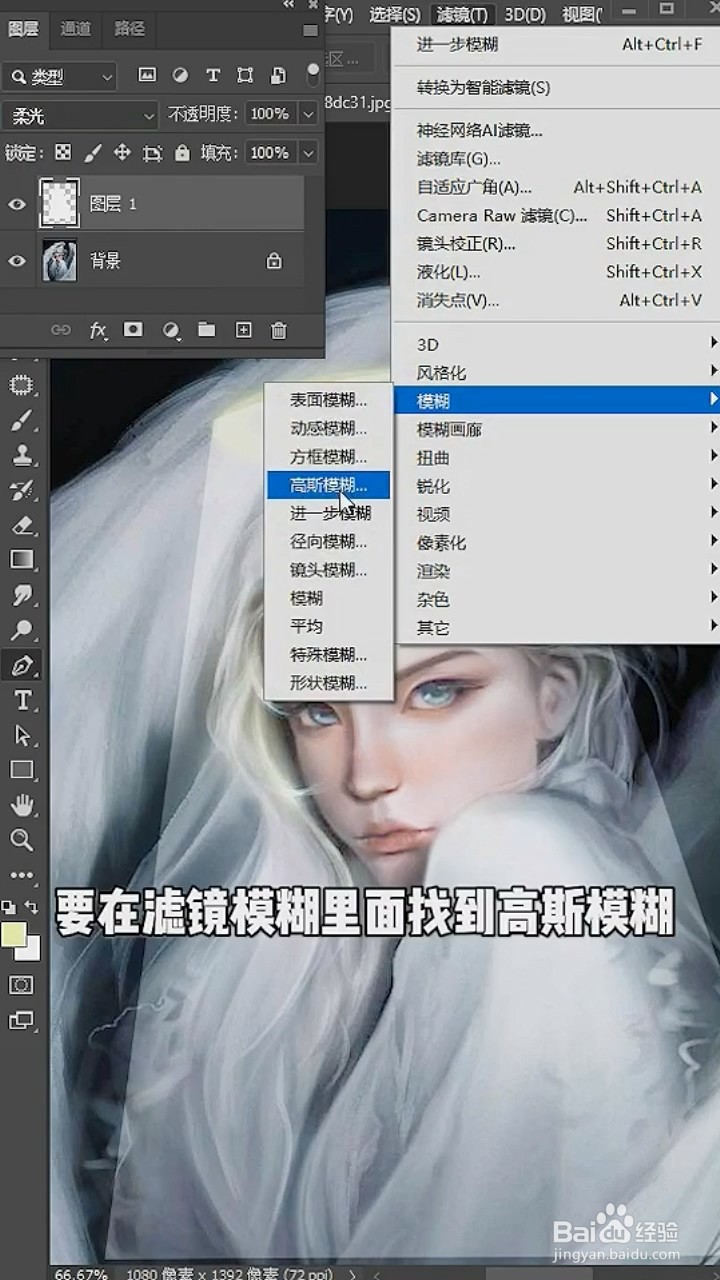Toggle smart object layer filter
The image size is (720, 1280).
279,75
